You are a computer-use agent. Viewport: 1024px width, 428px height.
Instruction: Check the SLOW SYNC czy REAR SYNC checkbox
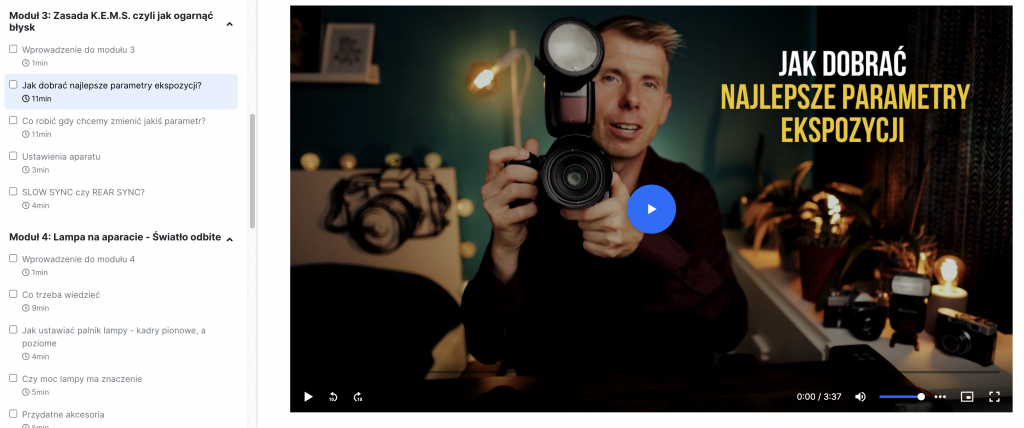(13, 191)
